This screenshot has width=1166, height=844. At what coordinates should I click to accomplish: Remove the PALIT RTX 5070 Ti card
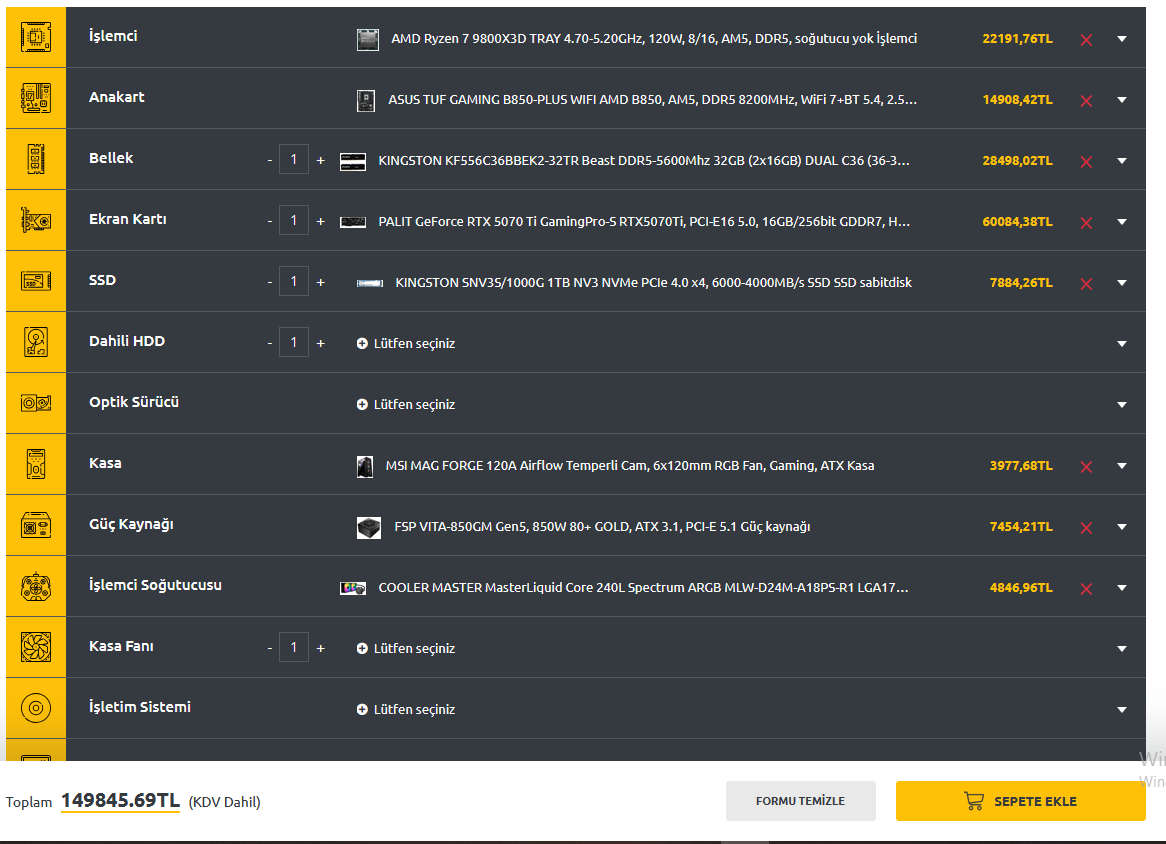pyautogui.click(x=1086, y=223)
